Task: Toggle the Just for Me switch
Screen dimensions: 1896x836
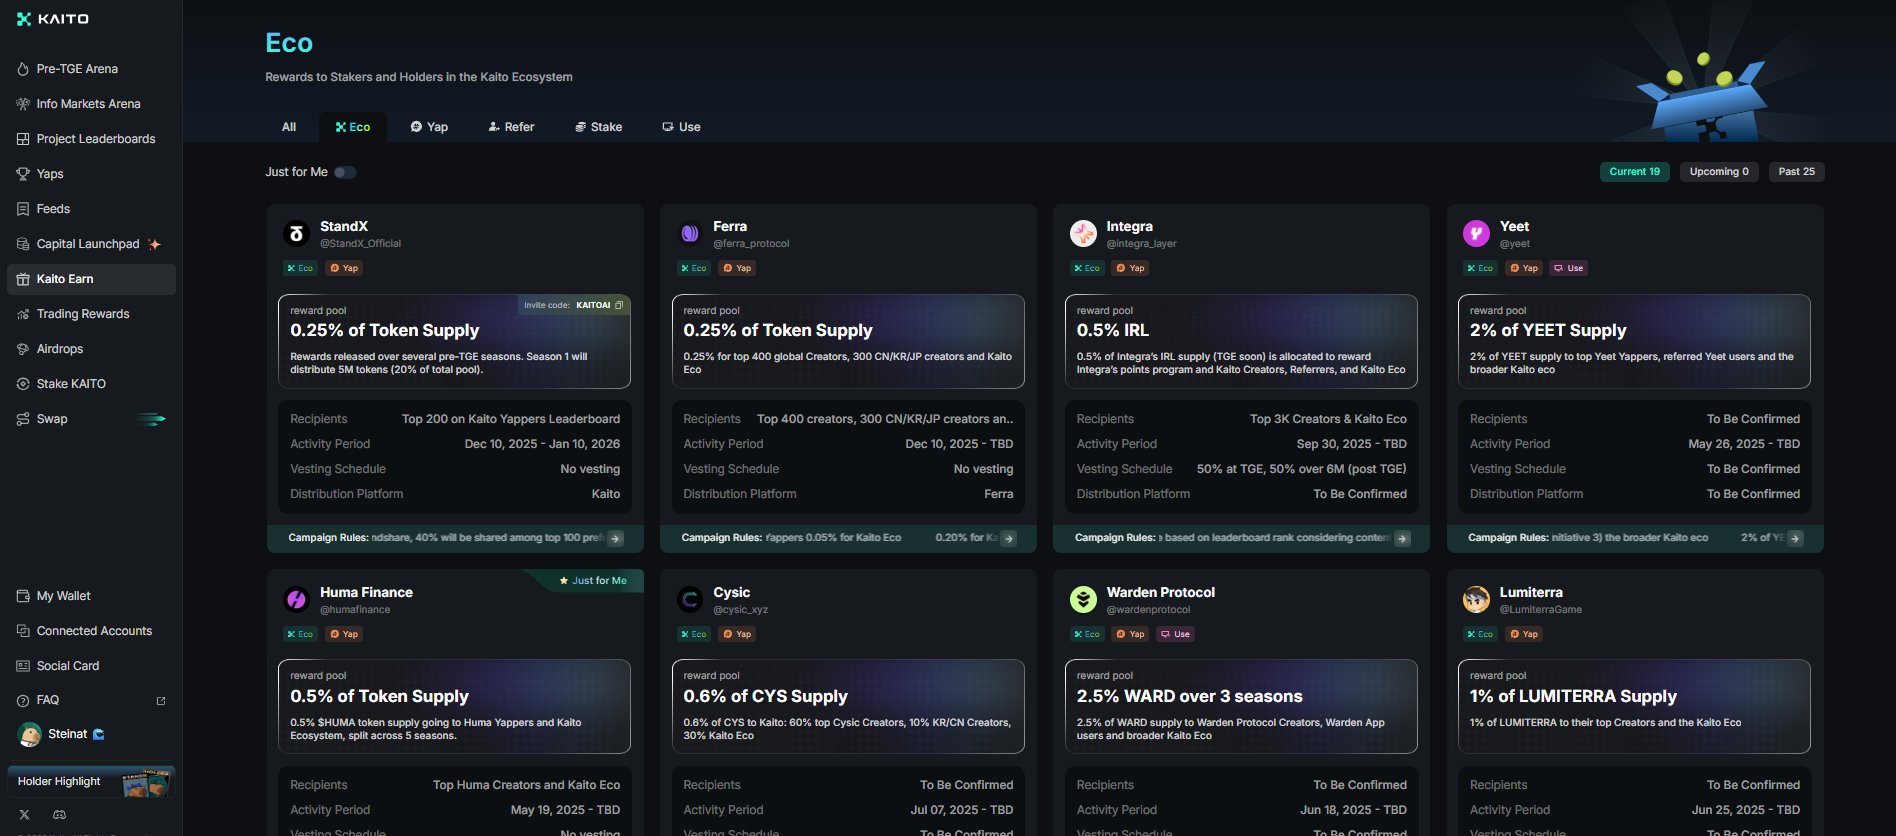Action: click(x=345, y=172)
